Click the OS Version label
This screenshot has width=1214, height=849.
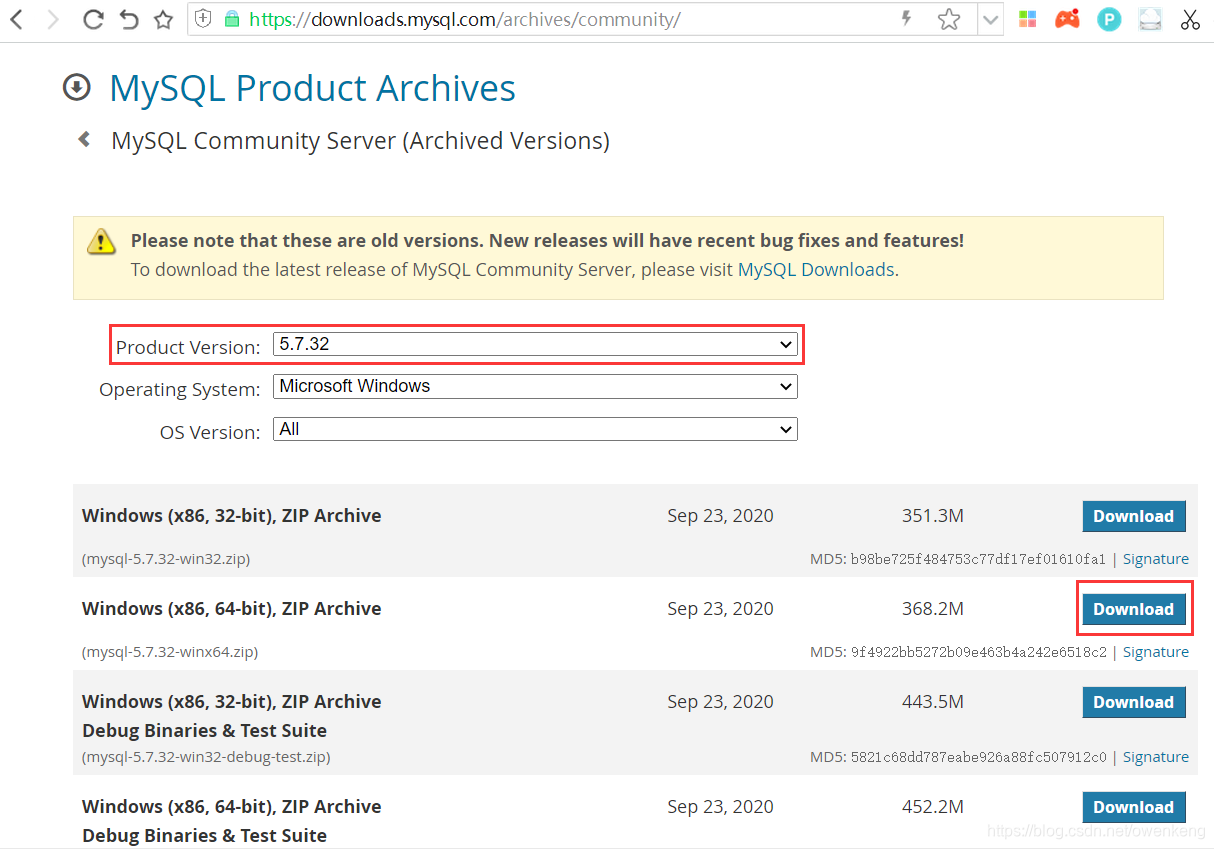210,433
